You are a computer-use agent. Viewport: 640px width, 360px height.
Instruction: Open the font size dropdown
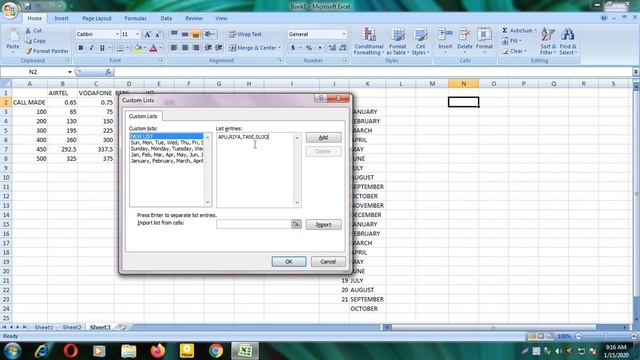pyautogui.click(x=137, y=34)
